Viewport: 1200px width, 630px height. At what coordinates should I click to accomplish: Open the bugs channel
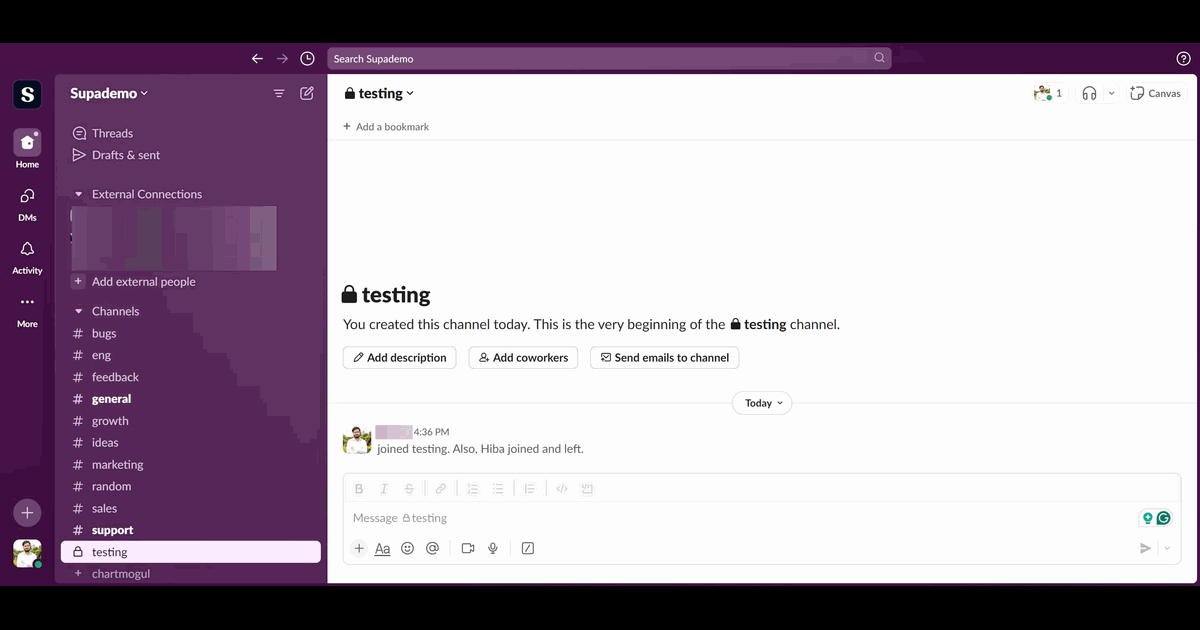click(190, 333)
